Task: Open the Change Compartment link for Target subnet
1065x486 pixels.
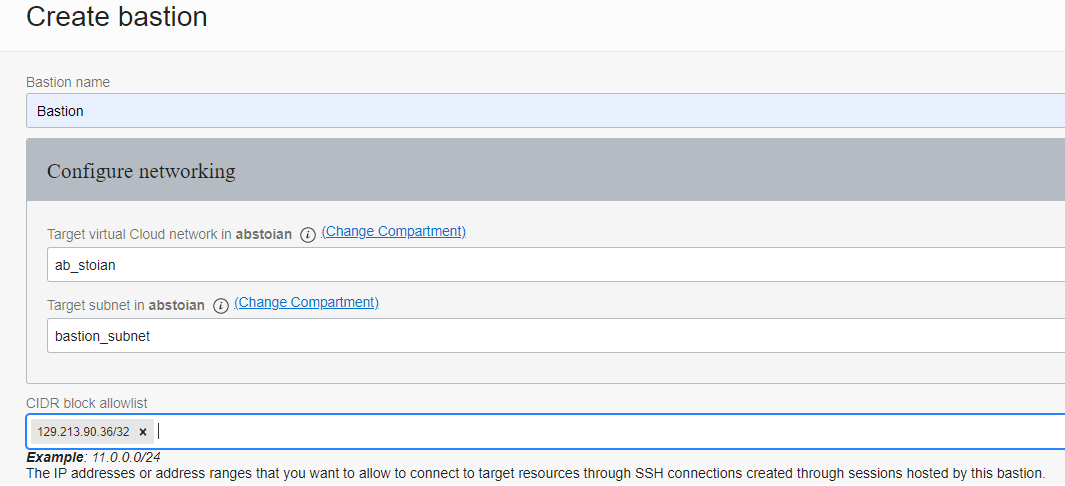Action: click(x=306, y=302)
